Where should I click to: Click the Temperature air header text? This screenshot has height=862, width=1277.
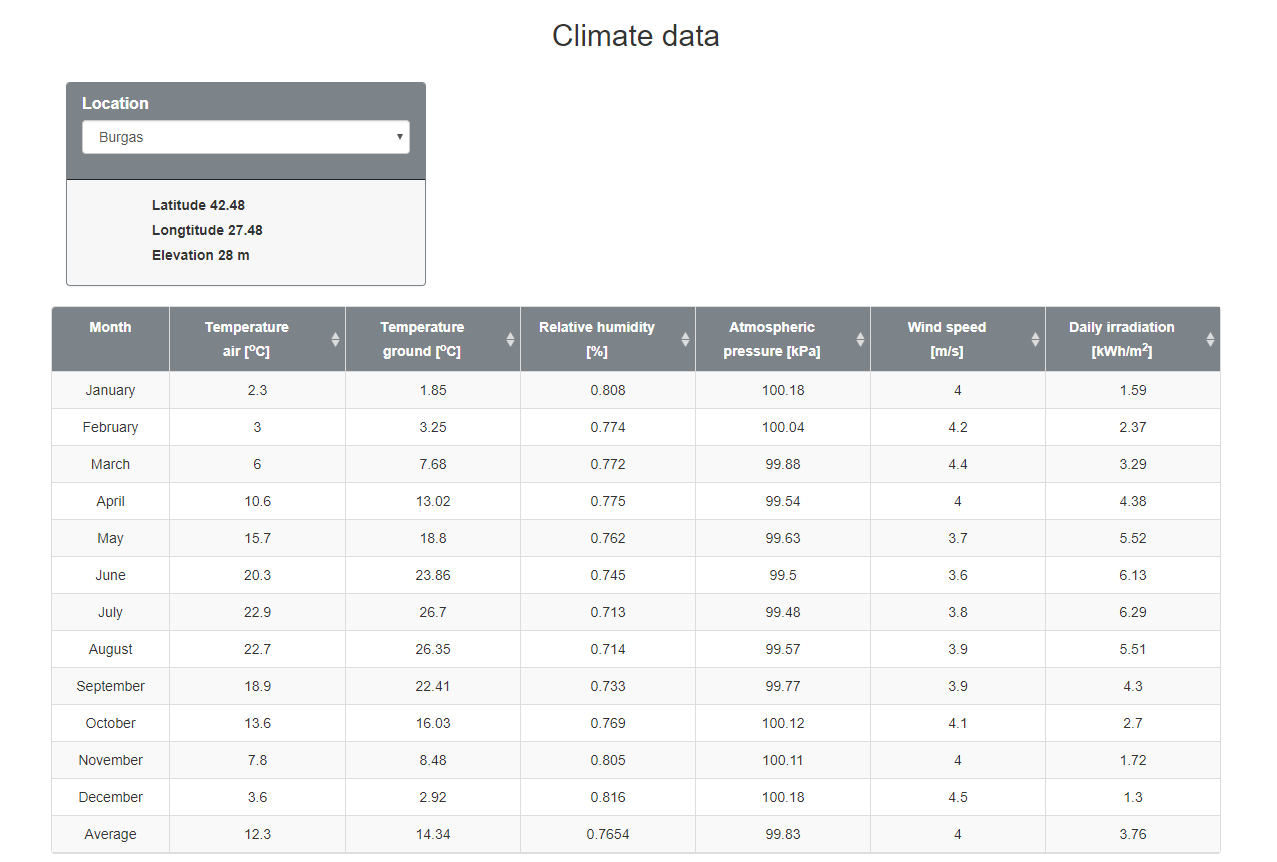[x=247, y=339]
